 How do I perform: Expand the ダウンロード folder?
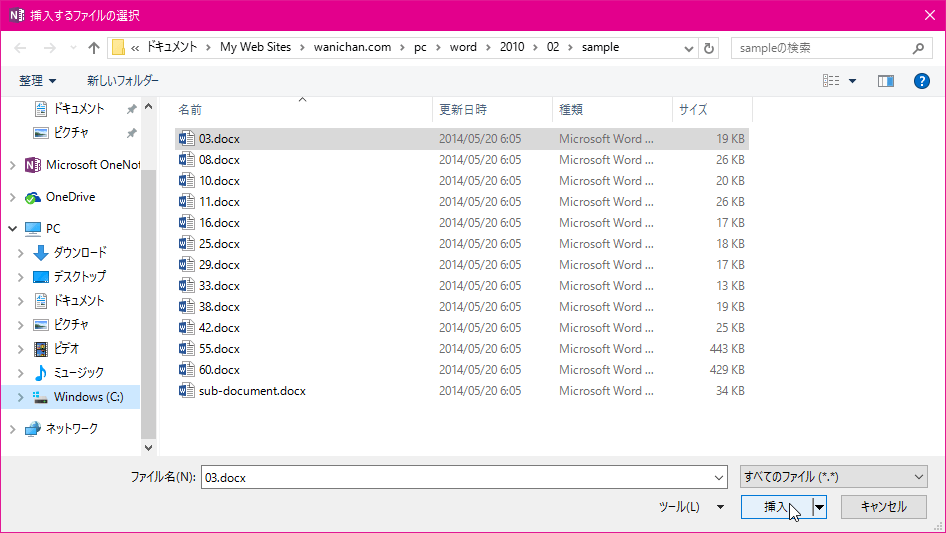21,253
